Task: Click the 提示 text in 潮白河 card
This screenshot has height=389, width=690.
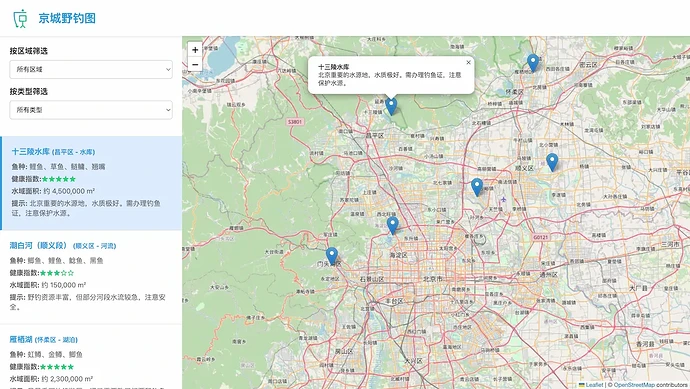Action: point(88,302)
